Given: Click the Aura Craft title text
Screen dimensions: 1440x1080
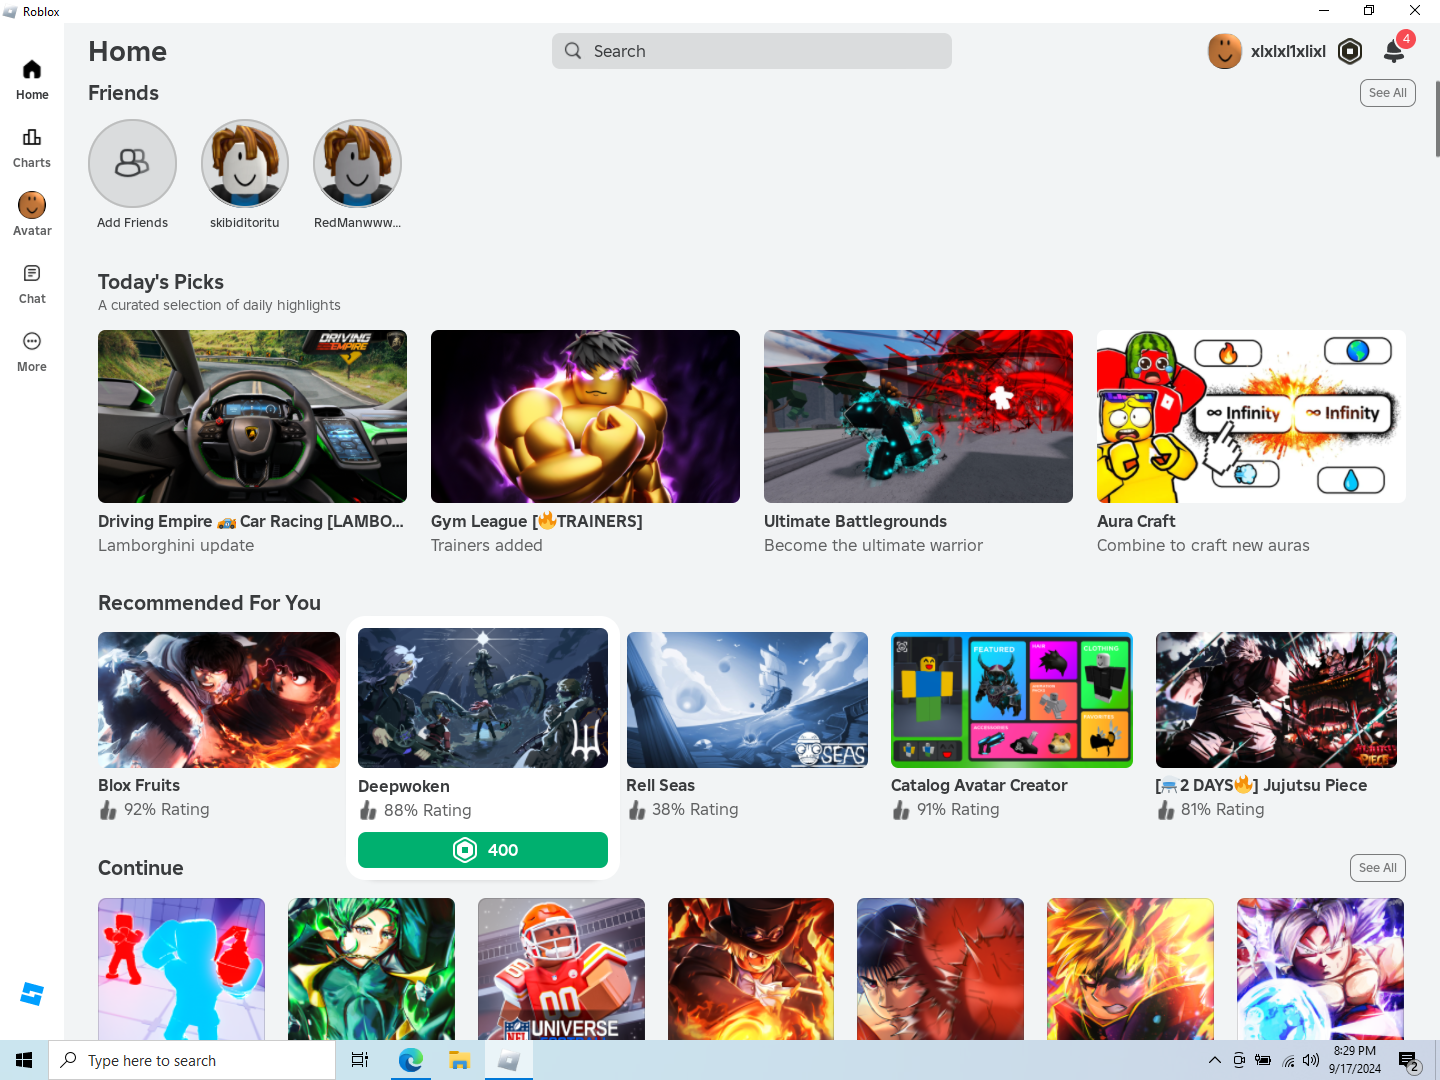Looking at the screenshot, I should coord(1136,521).
